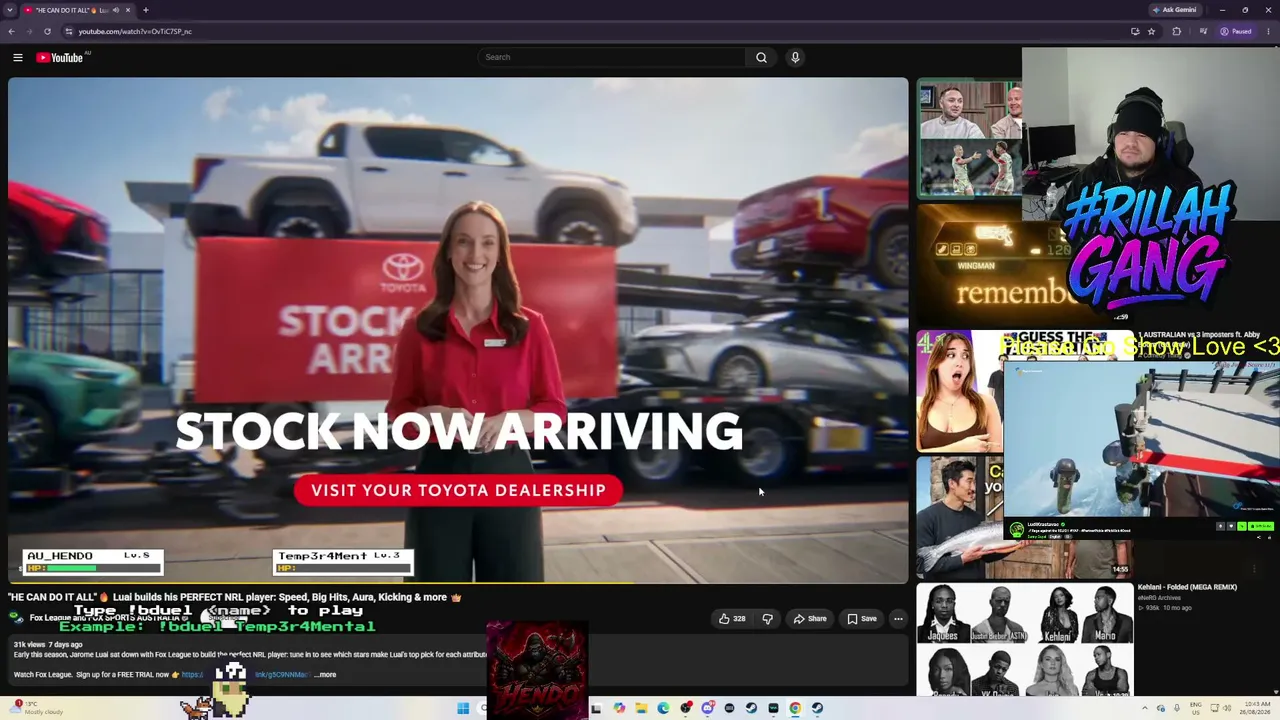Open the three-dot more actions menu below the video

[x=898, y=619]
